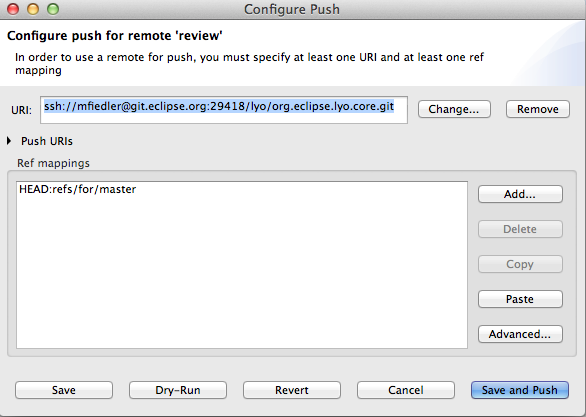Select HEAD:refs/for/master ref mapping
The width and height of the screenshot is (586, 417).
point(77,189)
